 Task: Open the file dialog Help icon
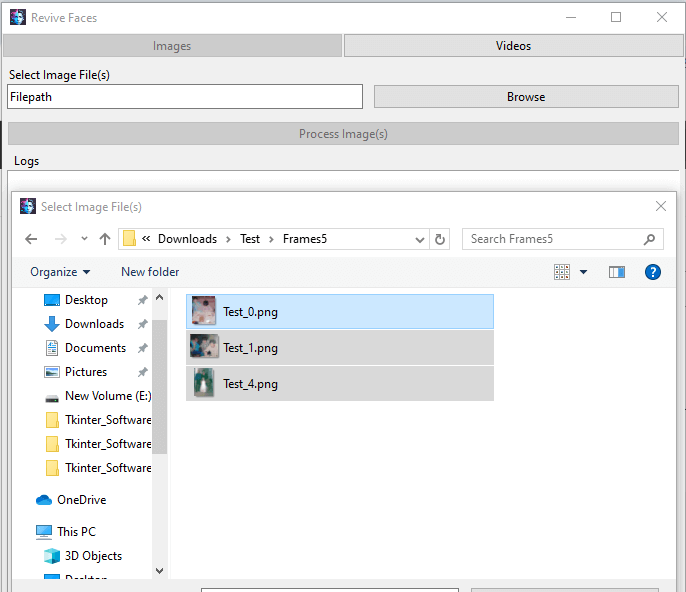click(653, 272)
